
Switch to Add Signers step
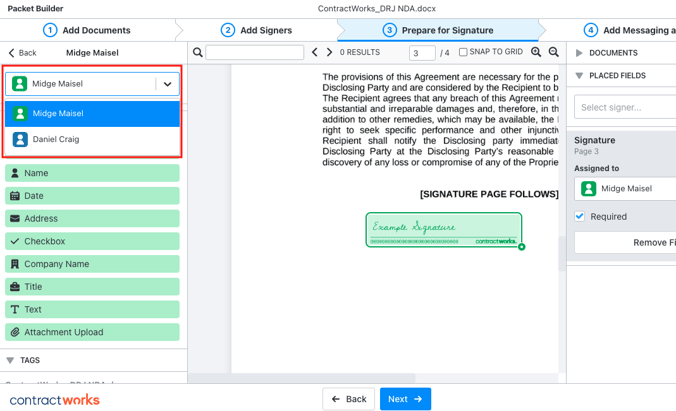257,30
